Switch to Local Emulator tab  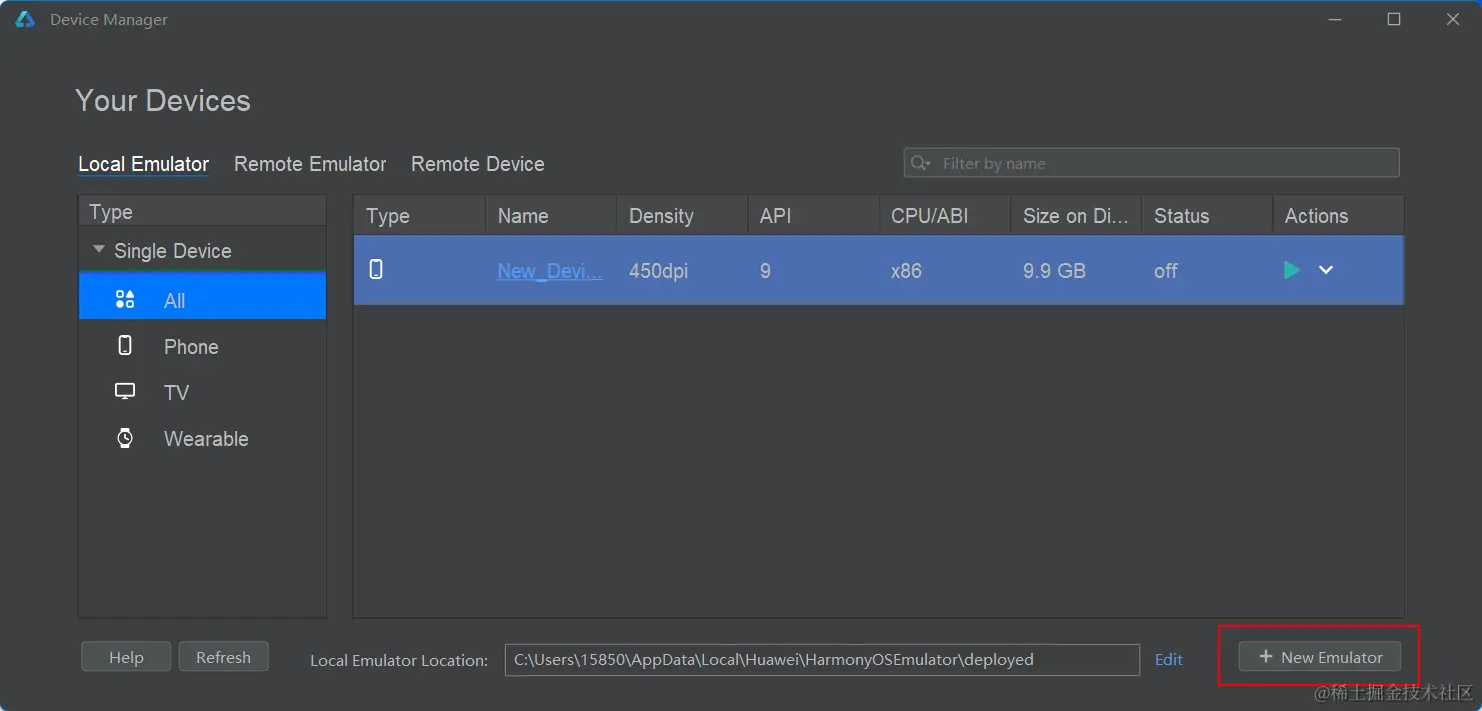click(144, 164)
